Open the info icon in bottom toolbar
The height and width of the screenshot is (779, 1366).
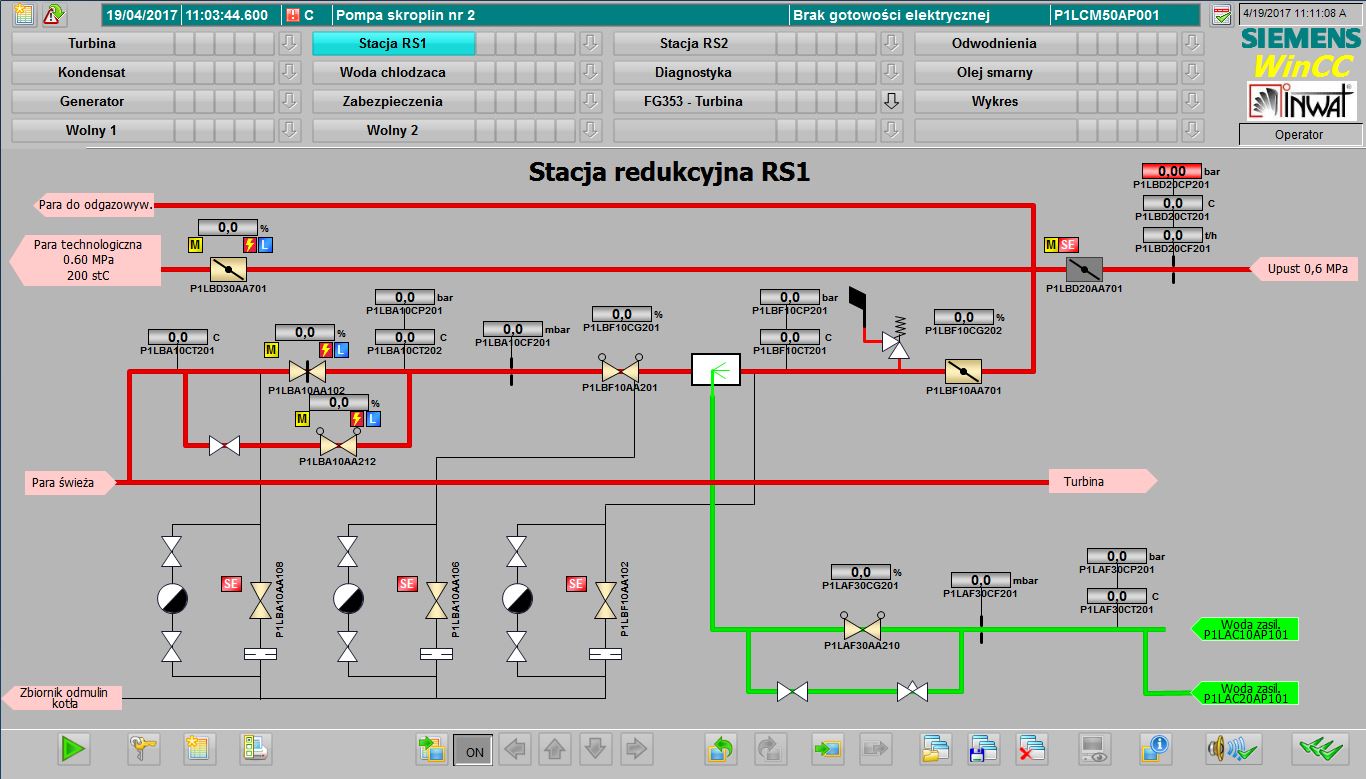1155,747
